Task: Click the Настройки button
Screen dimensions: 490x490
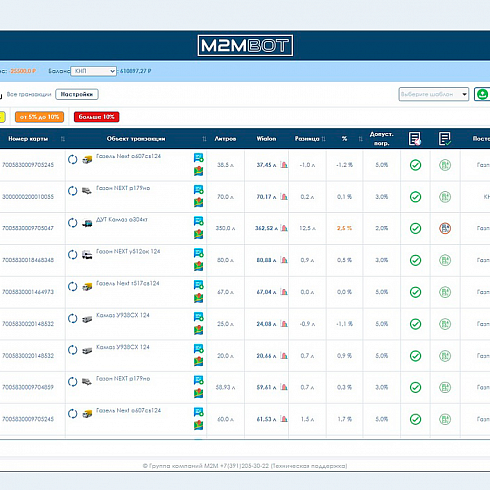Action: click(77, 94)
